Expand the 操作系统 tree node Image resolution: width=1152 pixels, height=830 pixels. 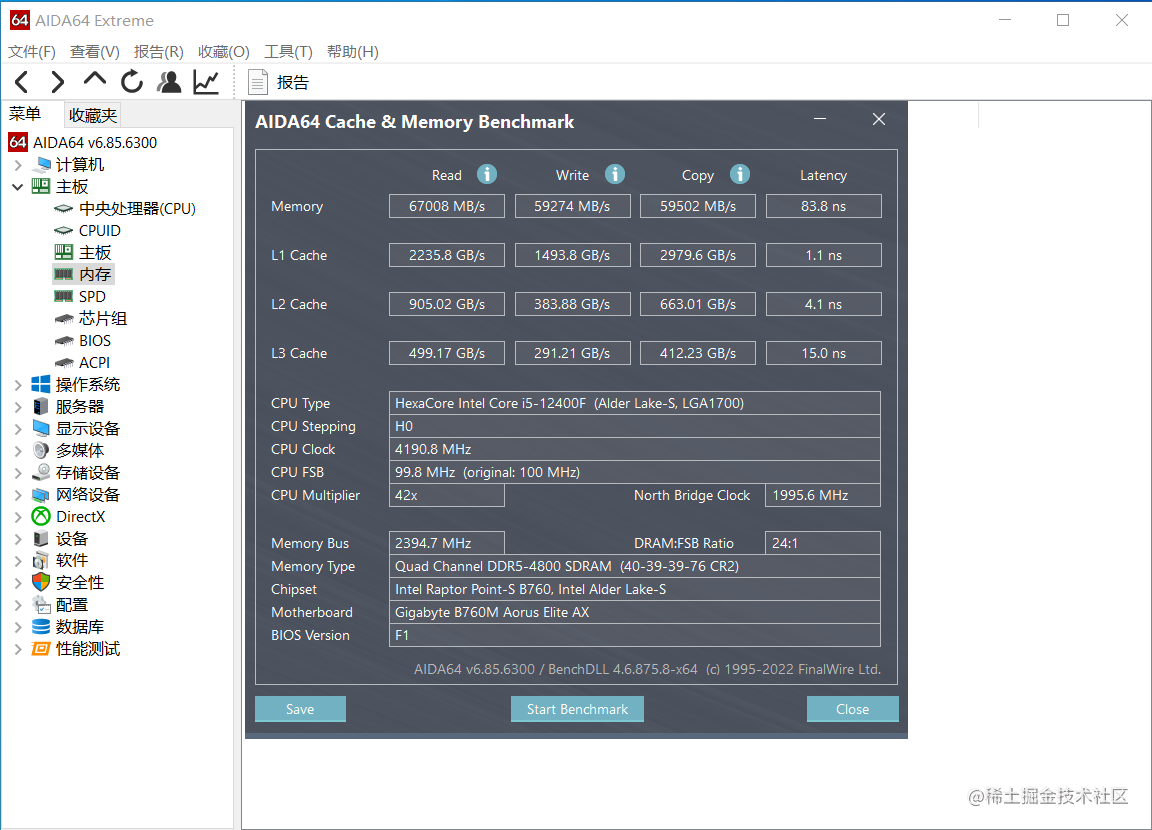pos(18,385)
